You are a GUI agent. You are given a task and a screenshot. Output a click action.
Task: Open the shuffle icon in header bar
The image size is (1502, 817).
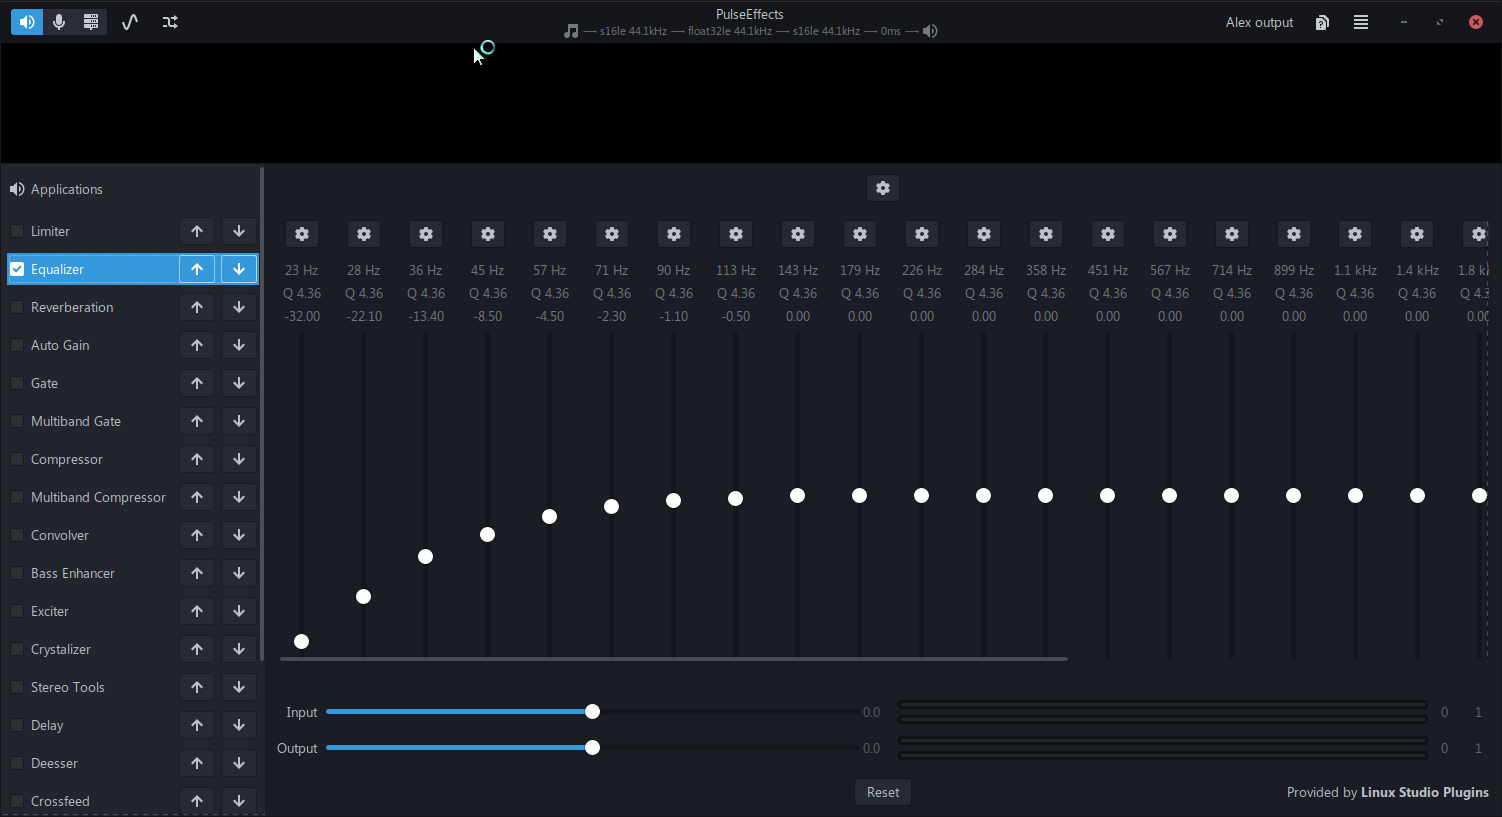170,22
